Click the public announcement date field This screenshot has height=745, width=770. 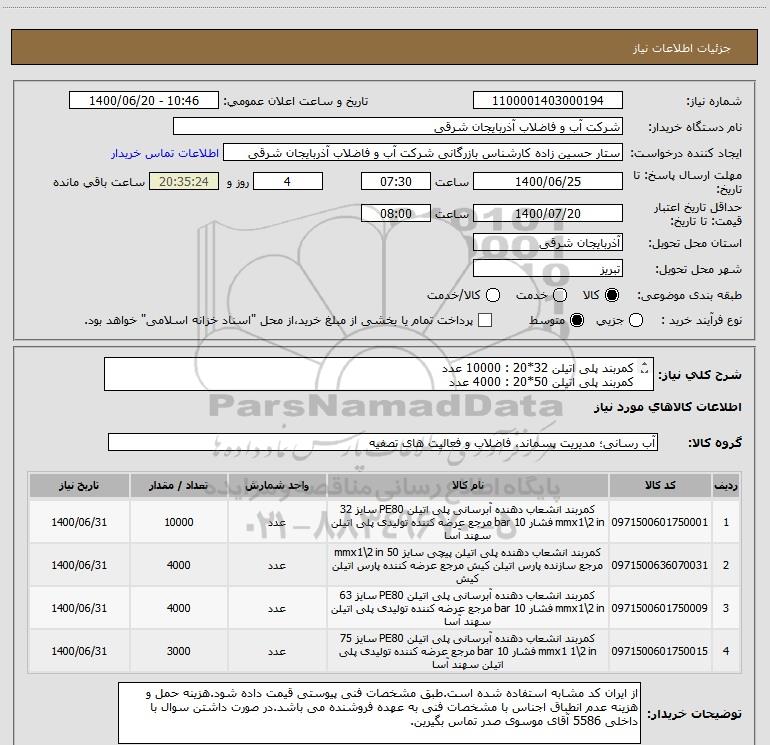coord(144,101)
